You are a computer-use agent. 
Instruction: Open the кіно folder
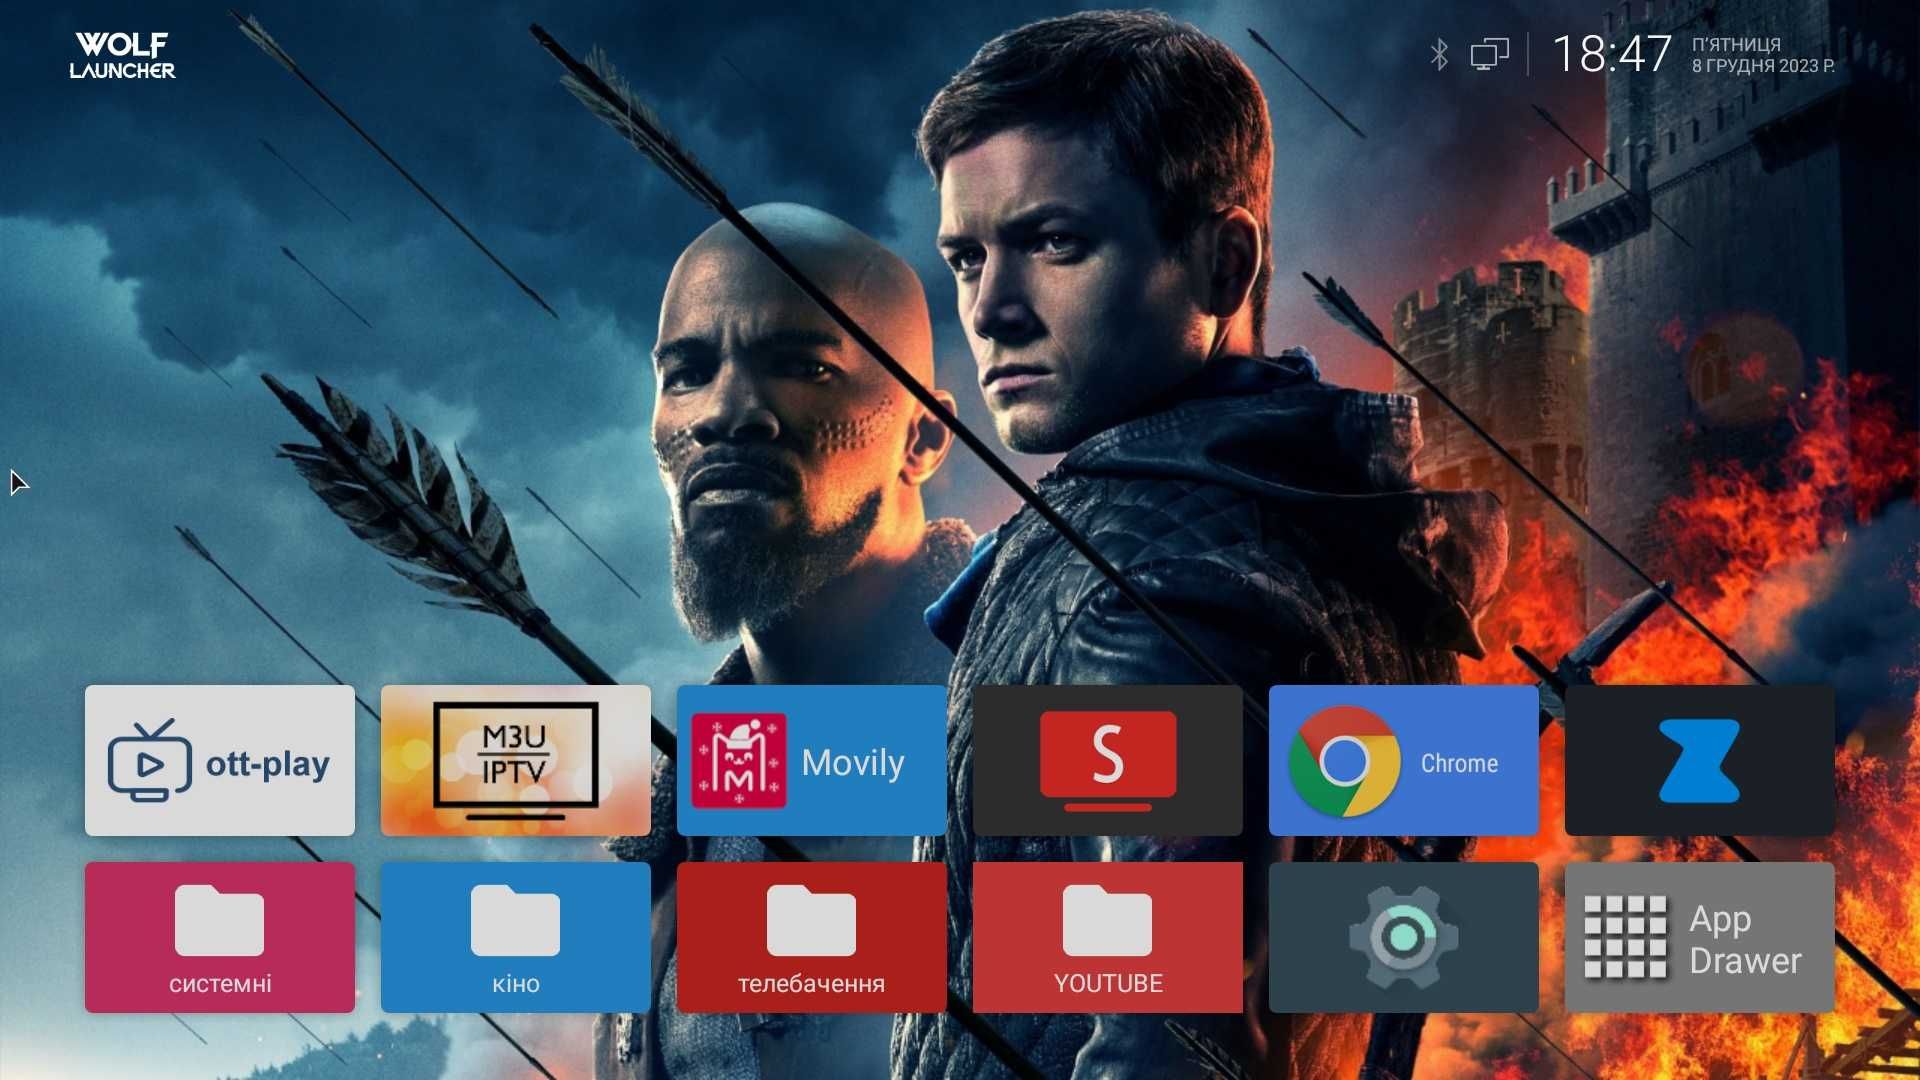tap(516, 937)
